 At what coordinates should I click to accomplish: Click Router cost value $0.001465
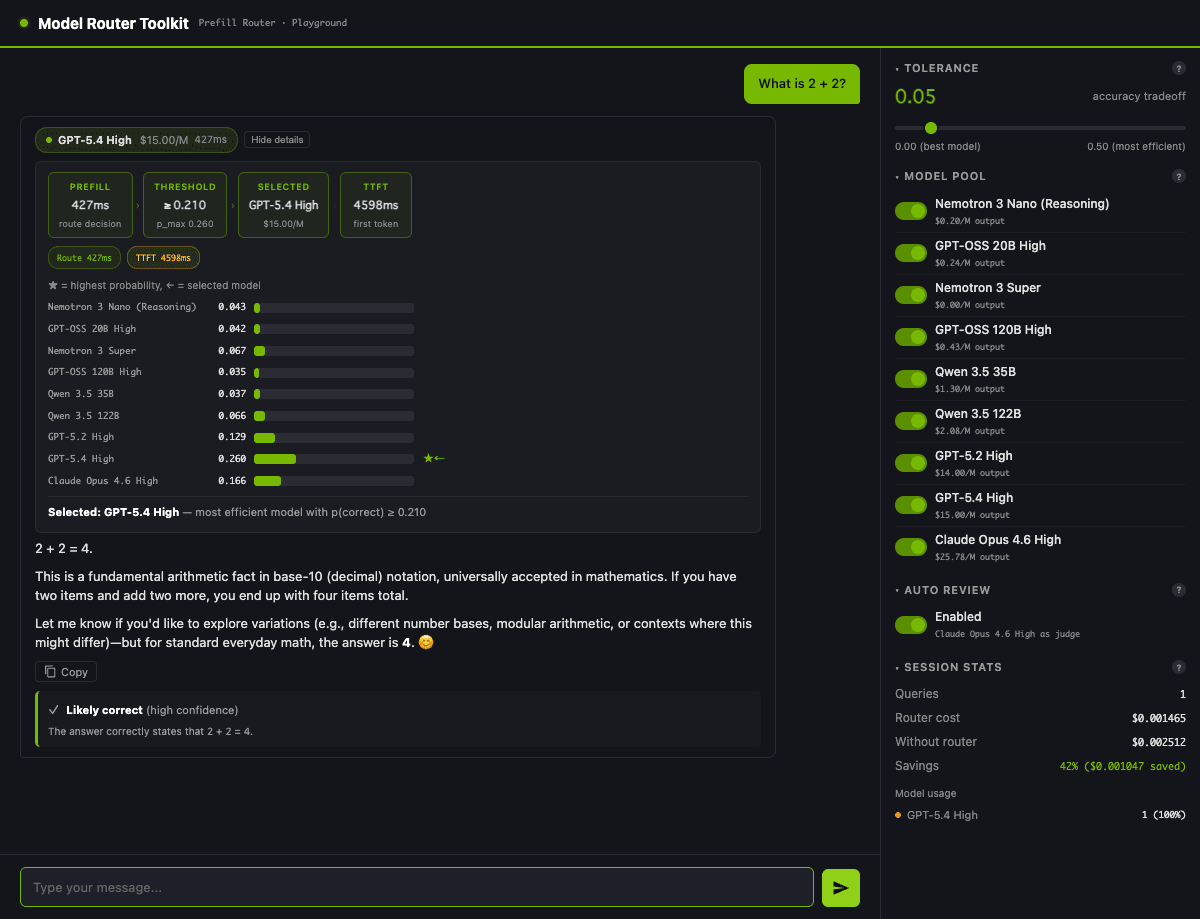(1159, 718)
